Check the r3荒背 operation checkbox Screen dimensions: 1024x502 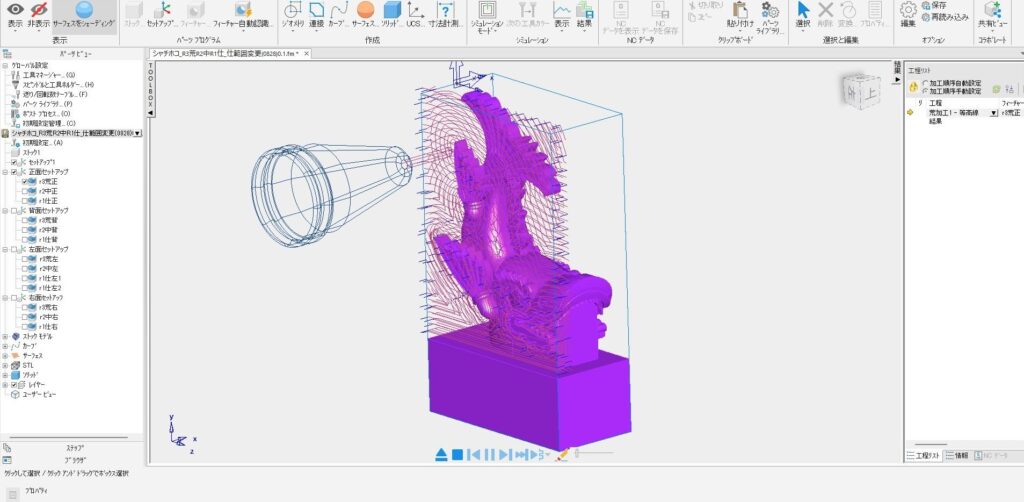(x=25, y=220)
